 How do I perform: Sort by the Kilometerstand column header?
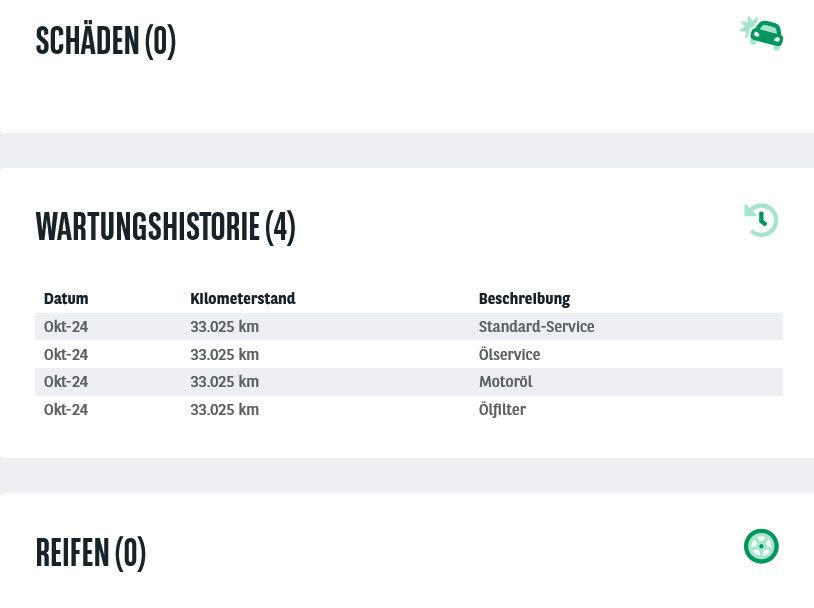click(x=242, y=299)
